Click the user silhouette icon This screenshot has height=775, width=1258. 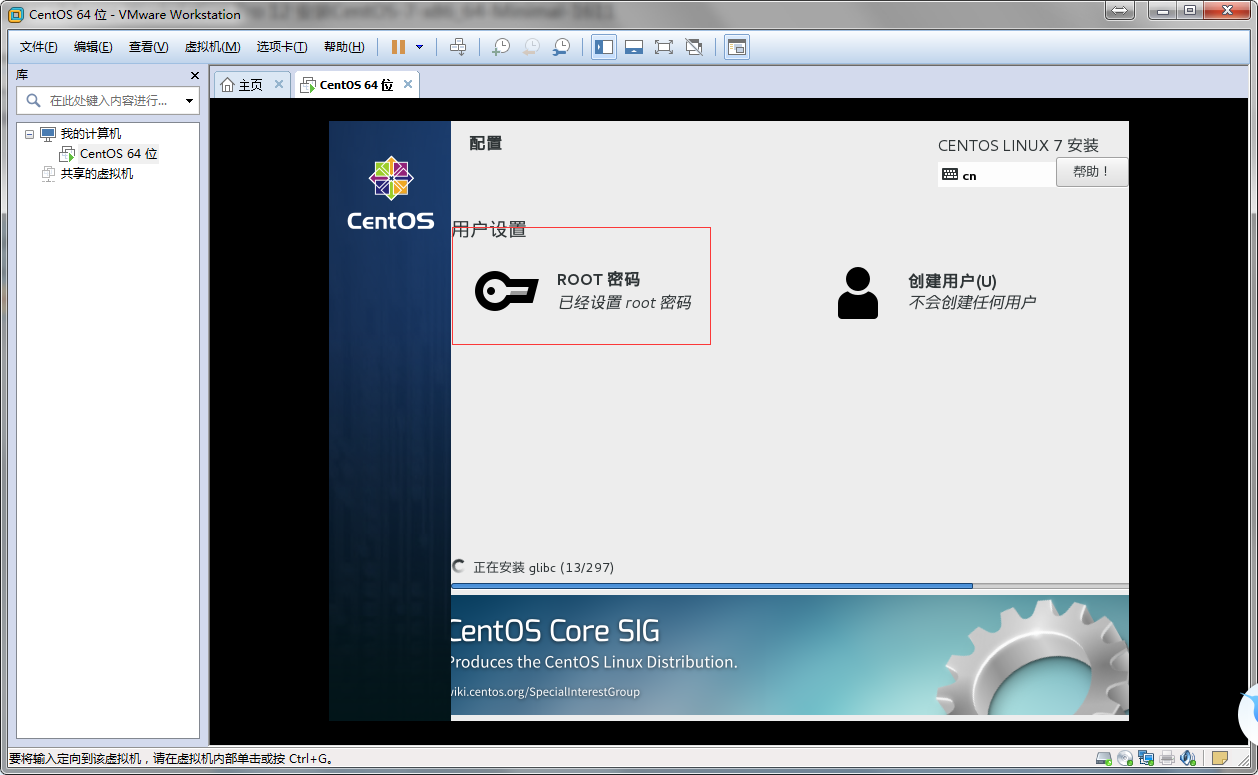pos(857,292)
